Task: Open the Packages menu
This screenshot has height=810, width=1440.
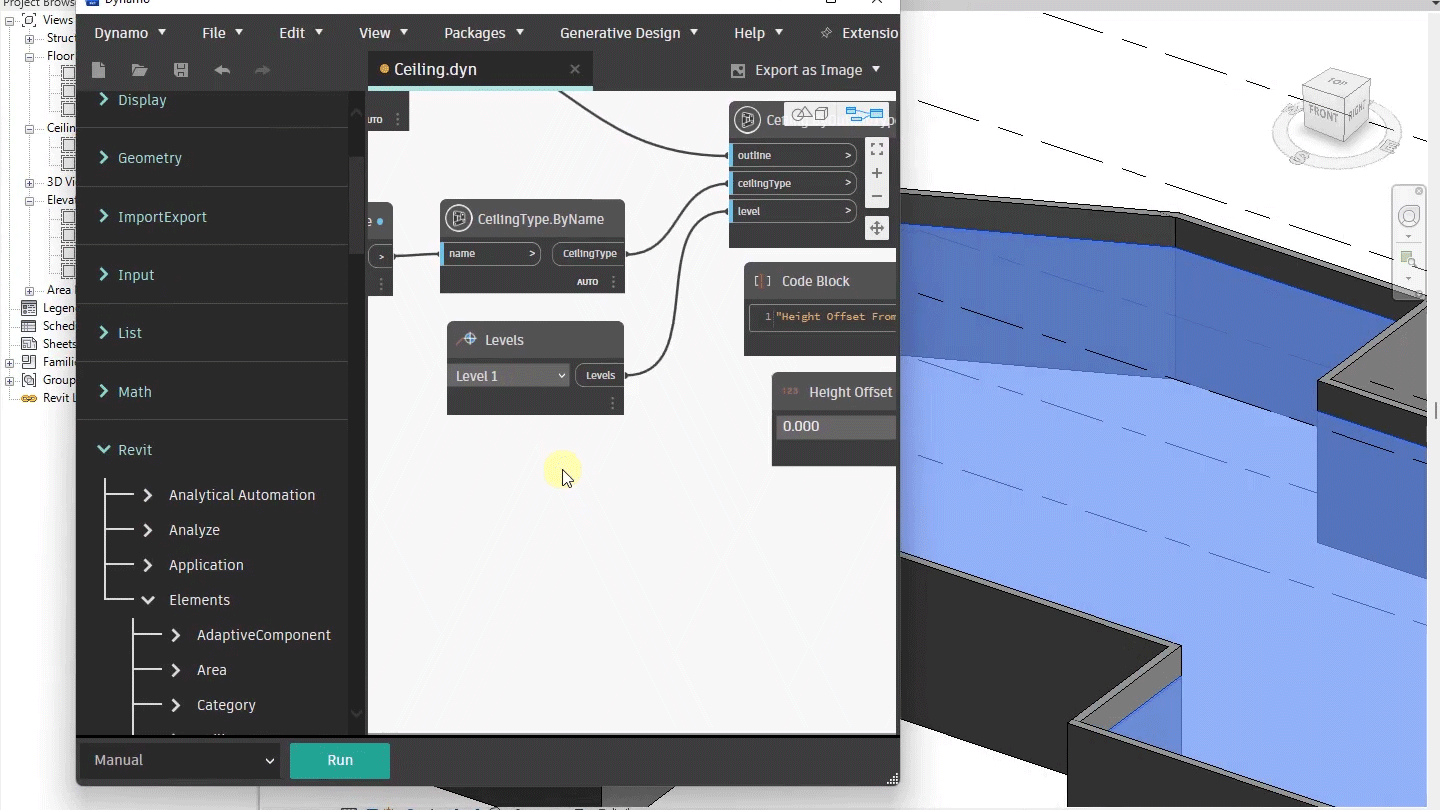Action: [x=484, y=33]
